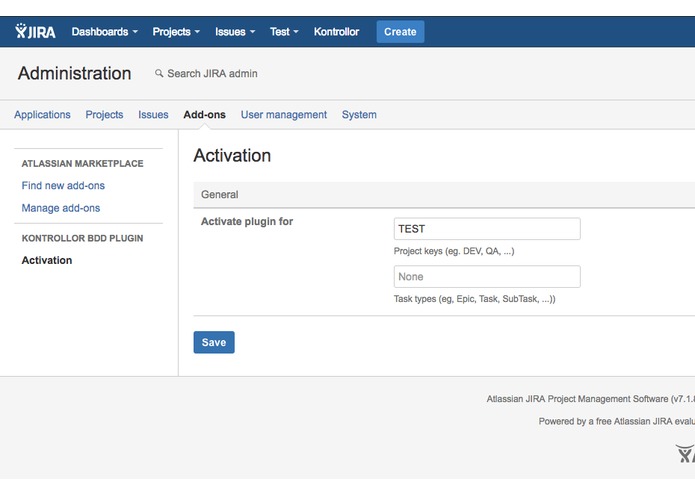Viewport: 695px width, 494px height.
Task: Focus the Search JIRA admin field
Action: click(x=212, y=74)
